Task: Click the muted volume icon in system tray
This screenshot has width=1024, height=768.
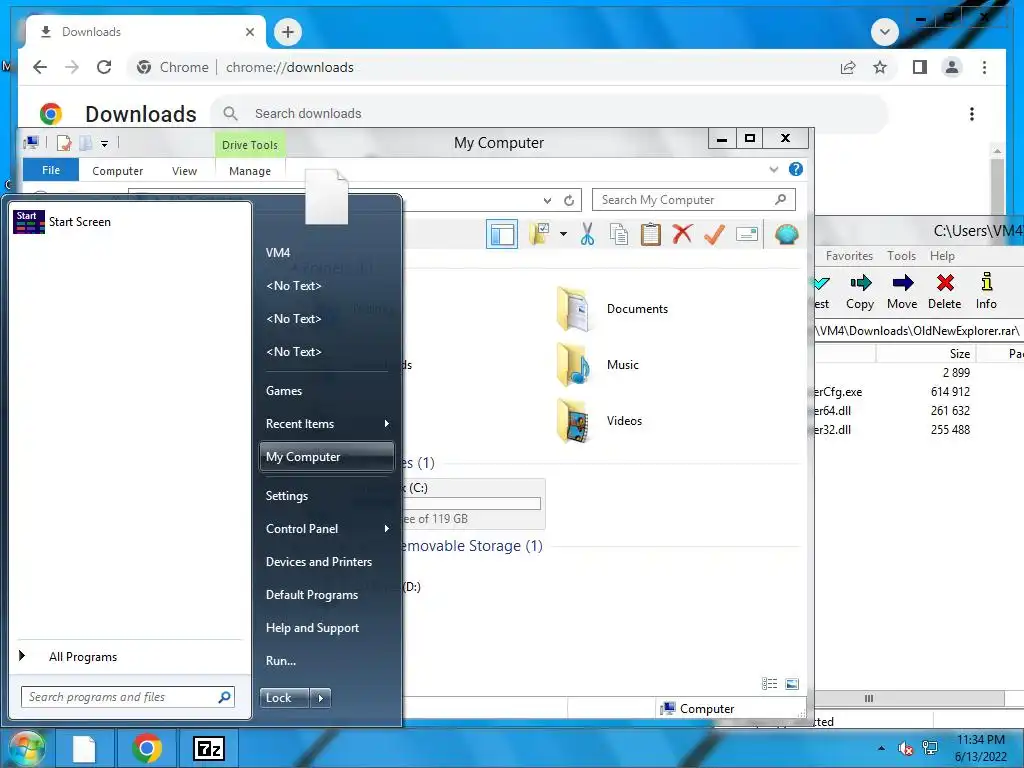Action: click(x=905, y=748)
